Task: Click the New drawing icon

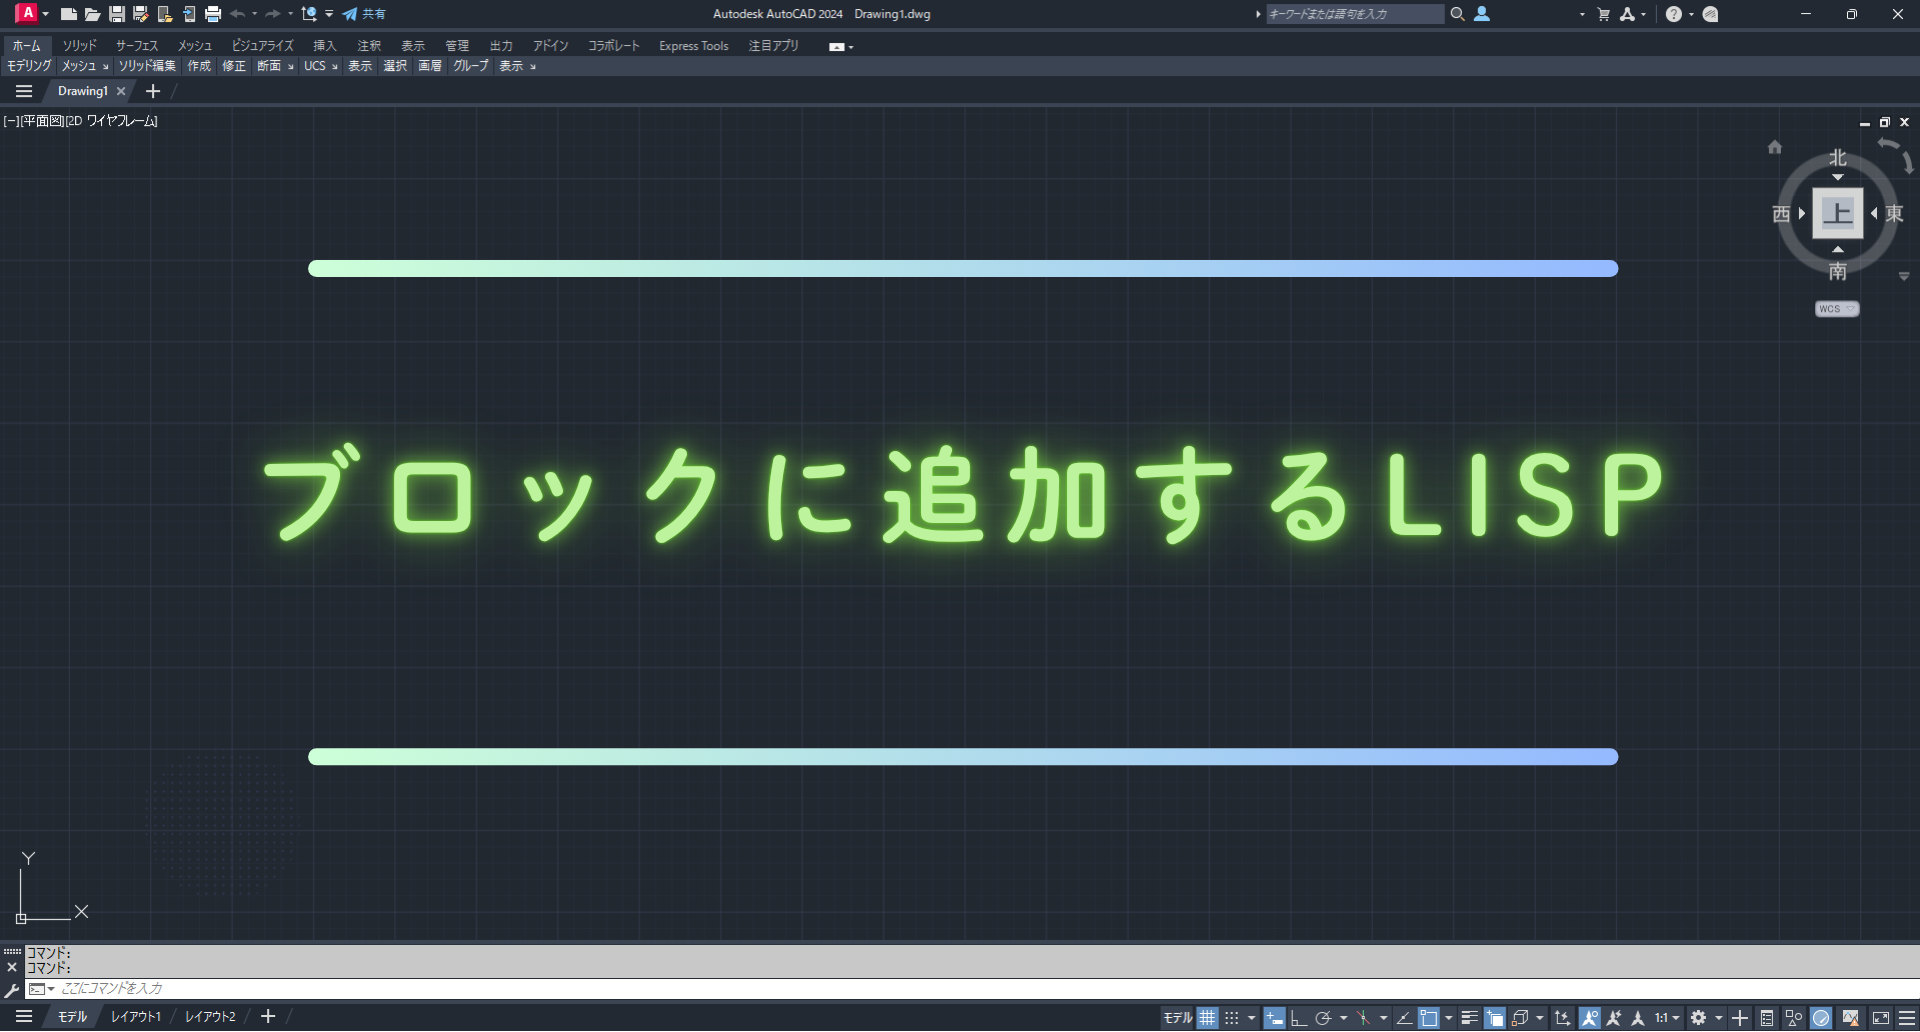Action: 69,14
